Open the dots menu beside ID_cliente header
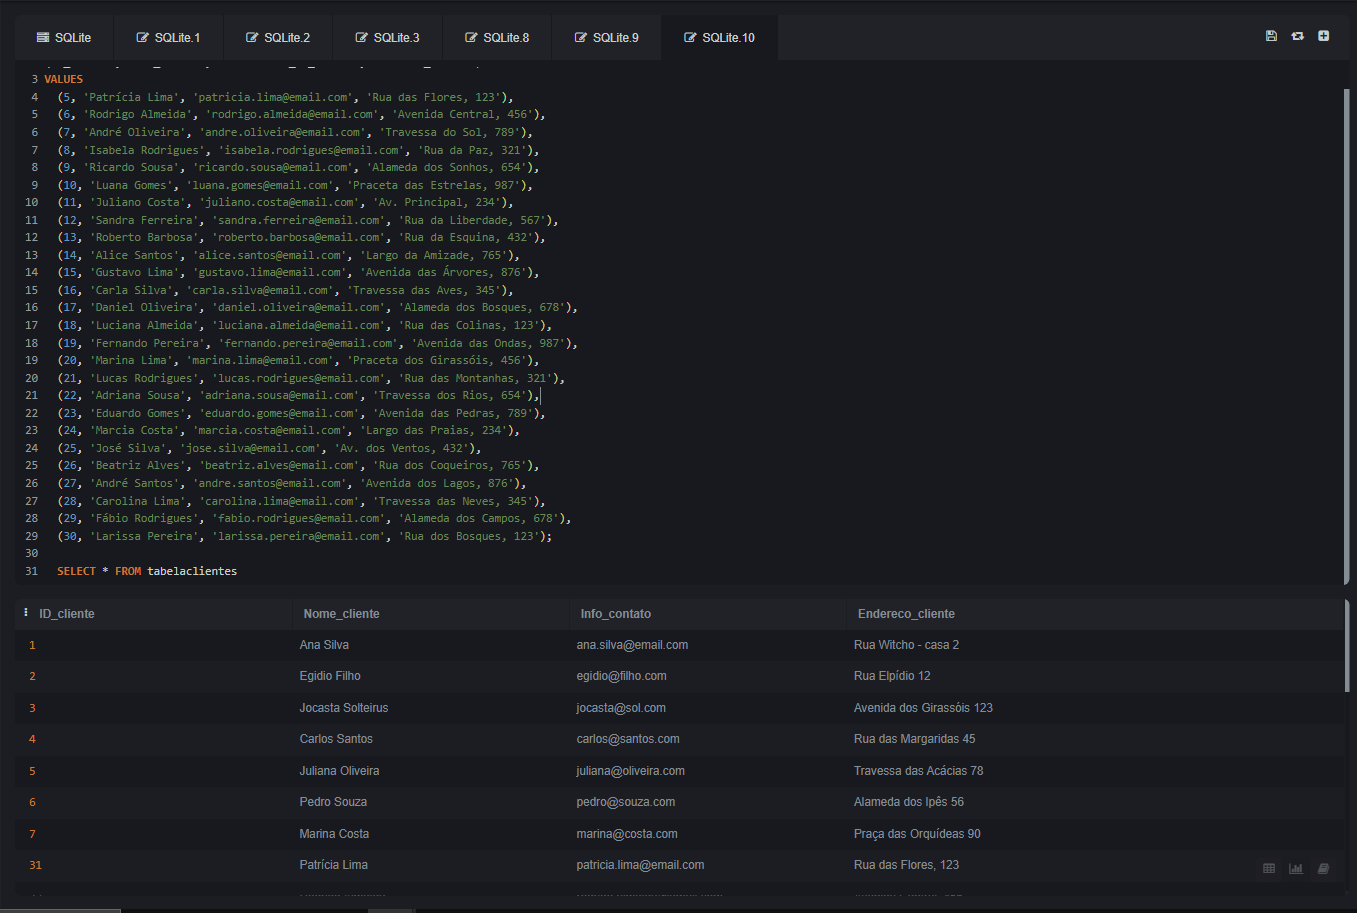 pyautogui.click(x=26, y=613)
